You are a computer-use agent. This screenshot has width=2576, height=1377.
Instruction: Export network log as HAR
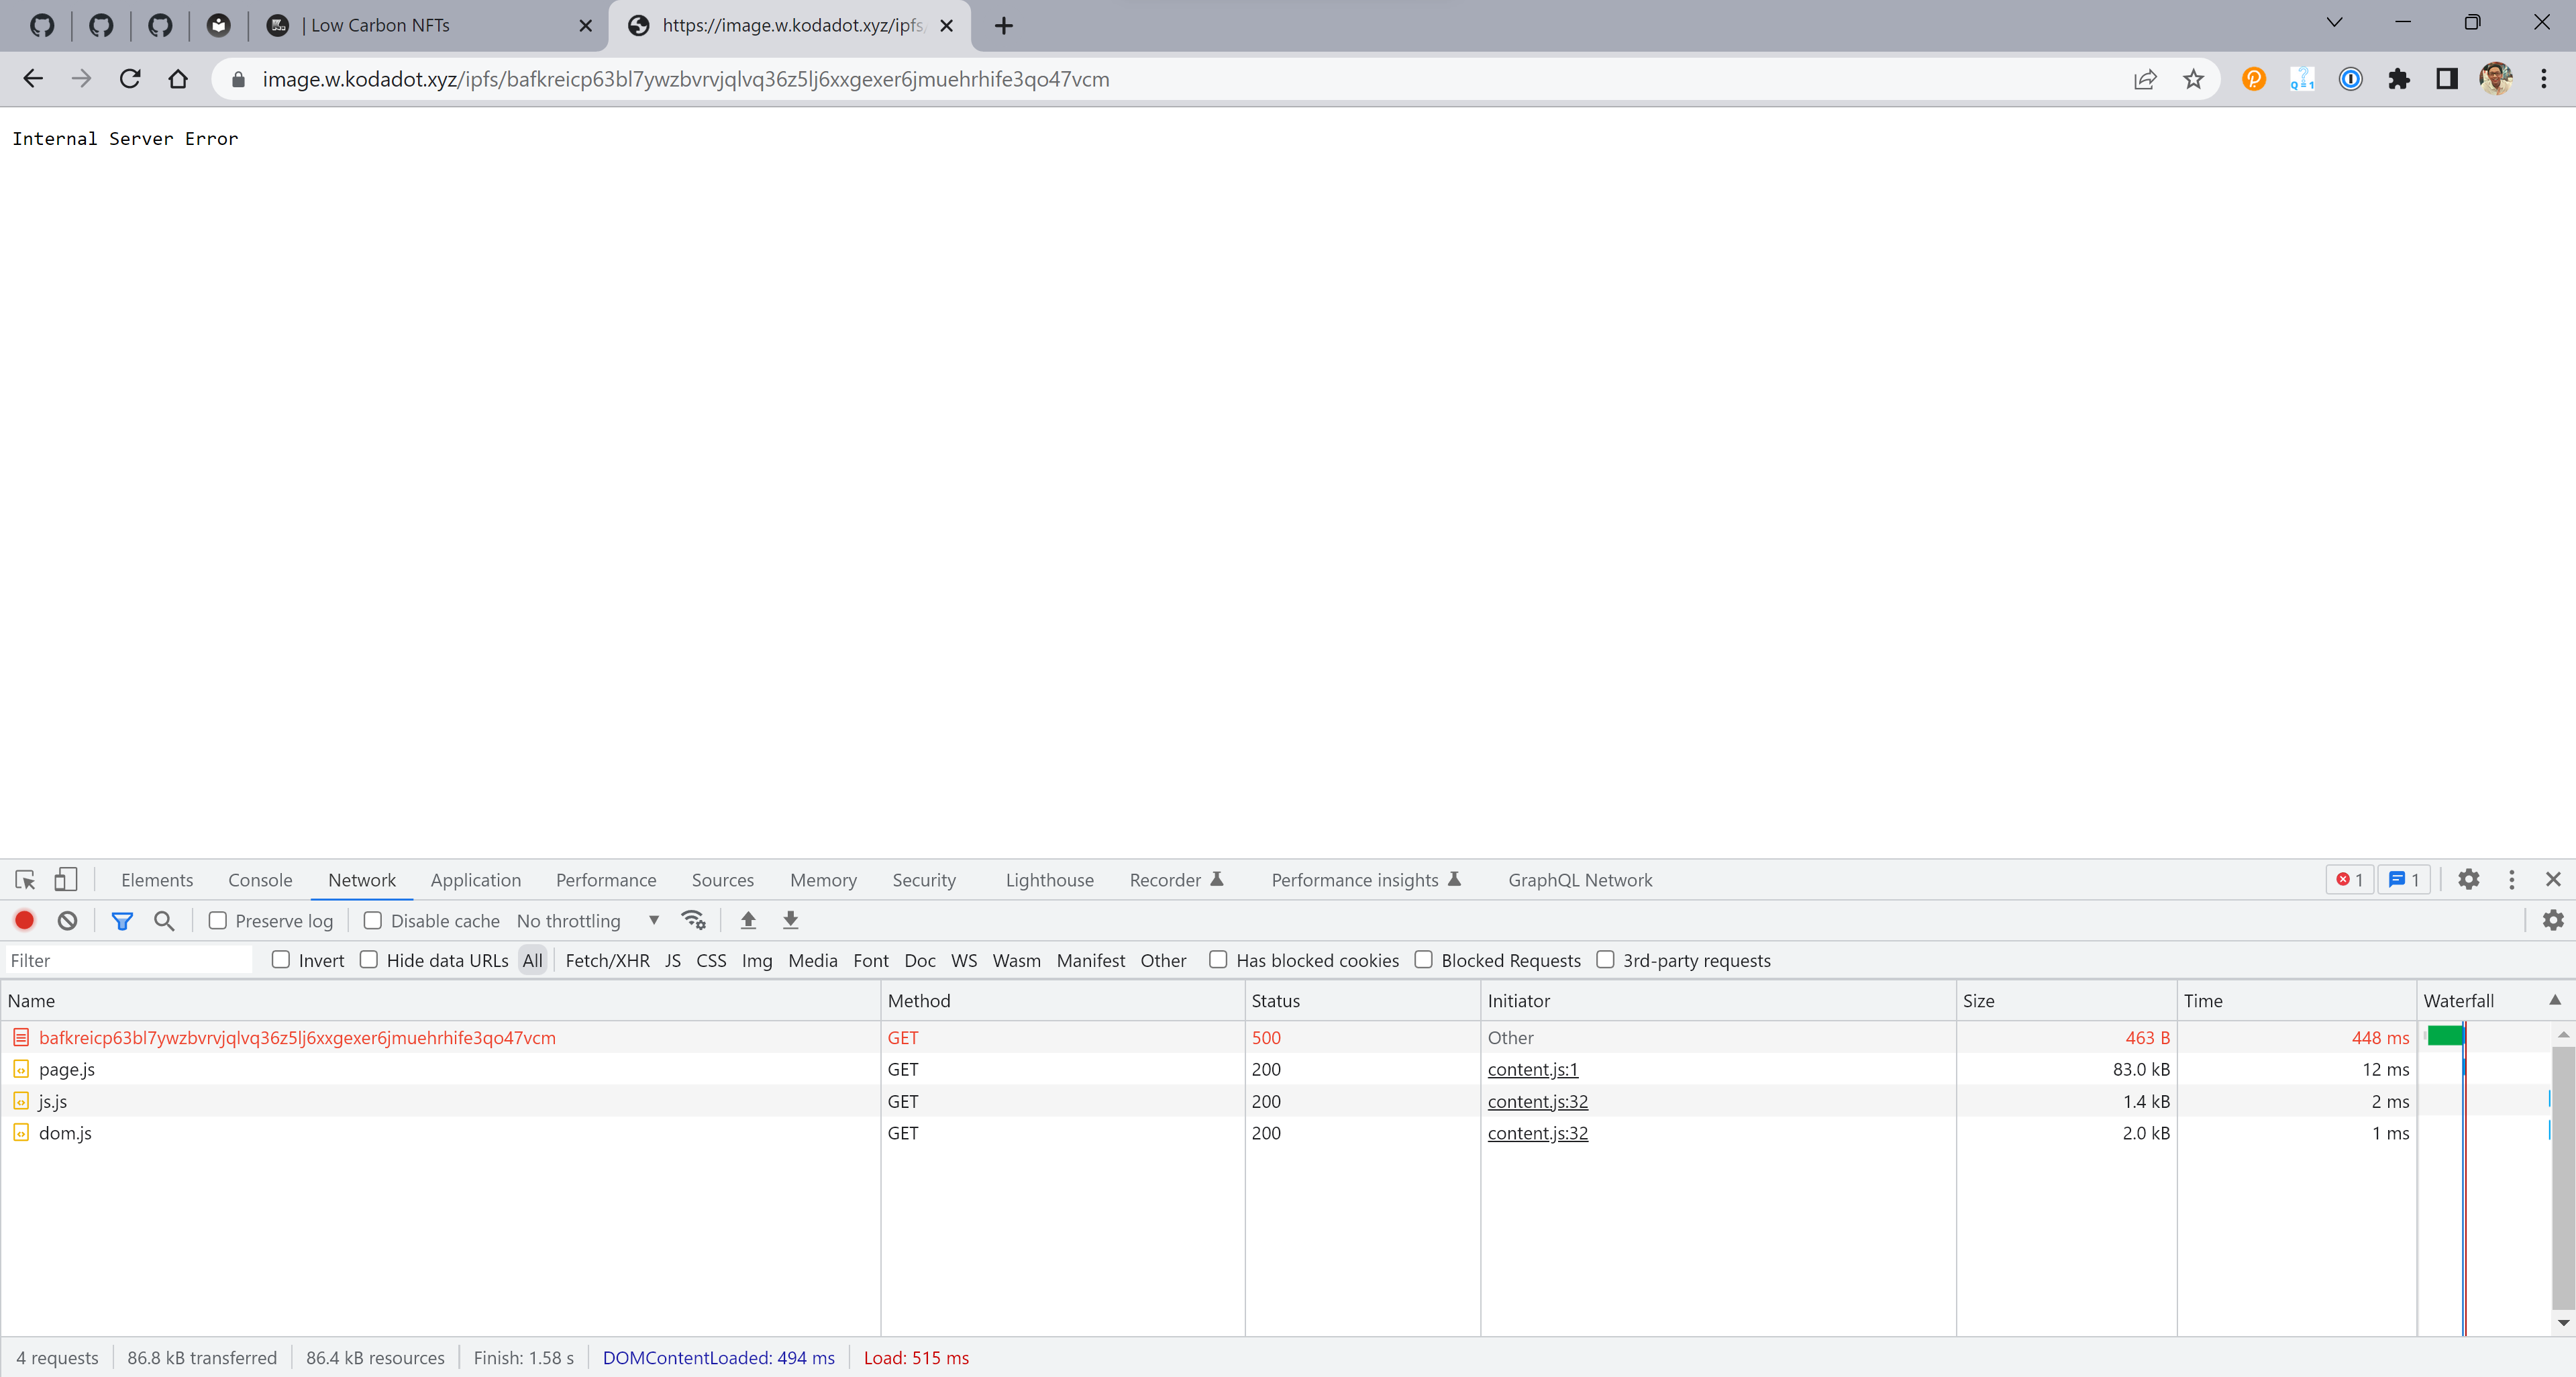pyautogui.click(x=790, y=920)
